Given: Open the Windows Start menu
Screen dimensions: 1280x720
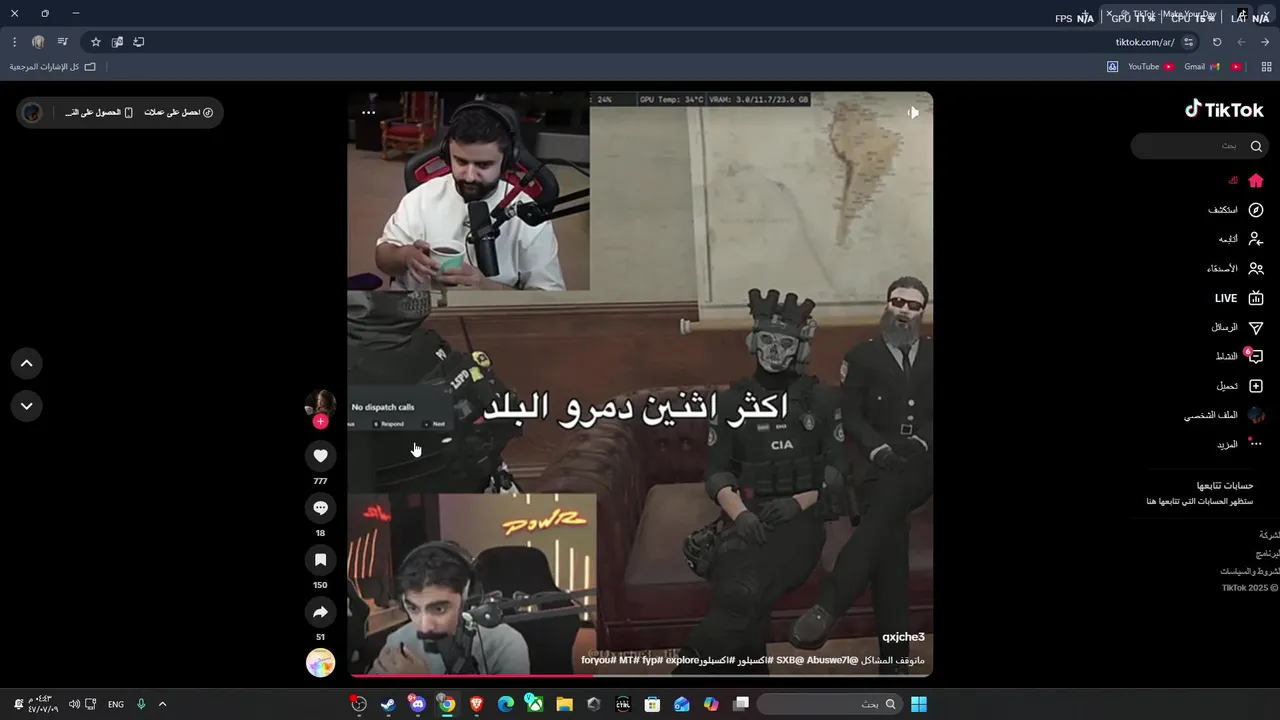Looking at the screenshot, I should 918,704.
